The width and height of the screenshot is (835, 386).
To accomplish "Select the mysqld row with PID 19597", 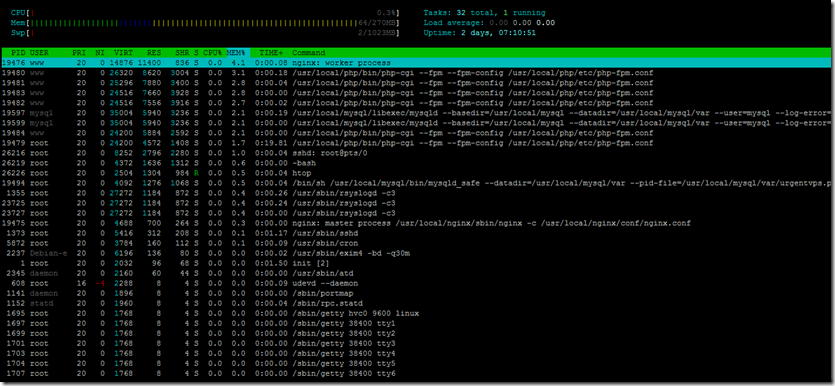I will click(416, 113).
